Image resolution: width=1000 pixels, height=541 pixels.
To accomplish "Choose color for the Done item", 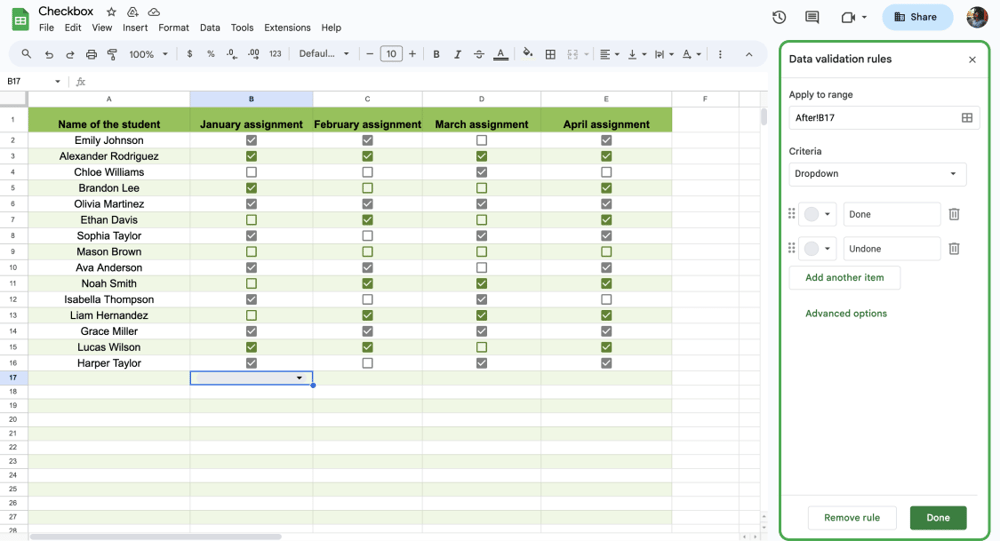I will [x=817, y=214].
